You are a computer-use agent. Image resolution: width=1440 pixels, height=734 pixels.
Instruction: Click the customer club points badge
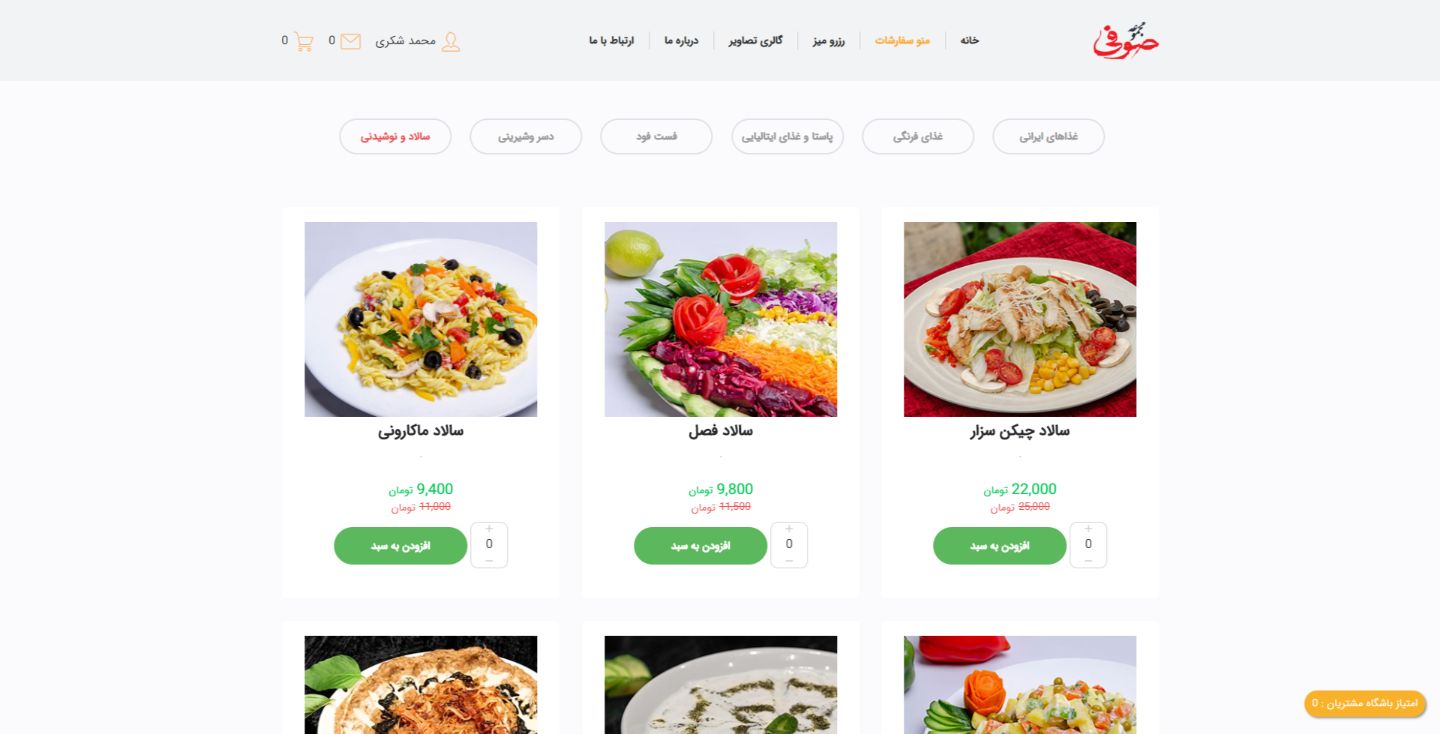(1365, 703)
